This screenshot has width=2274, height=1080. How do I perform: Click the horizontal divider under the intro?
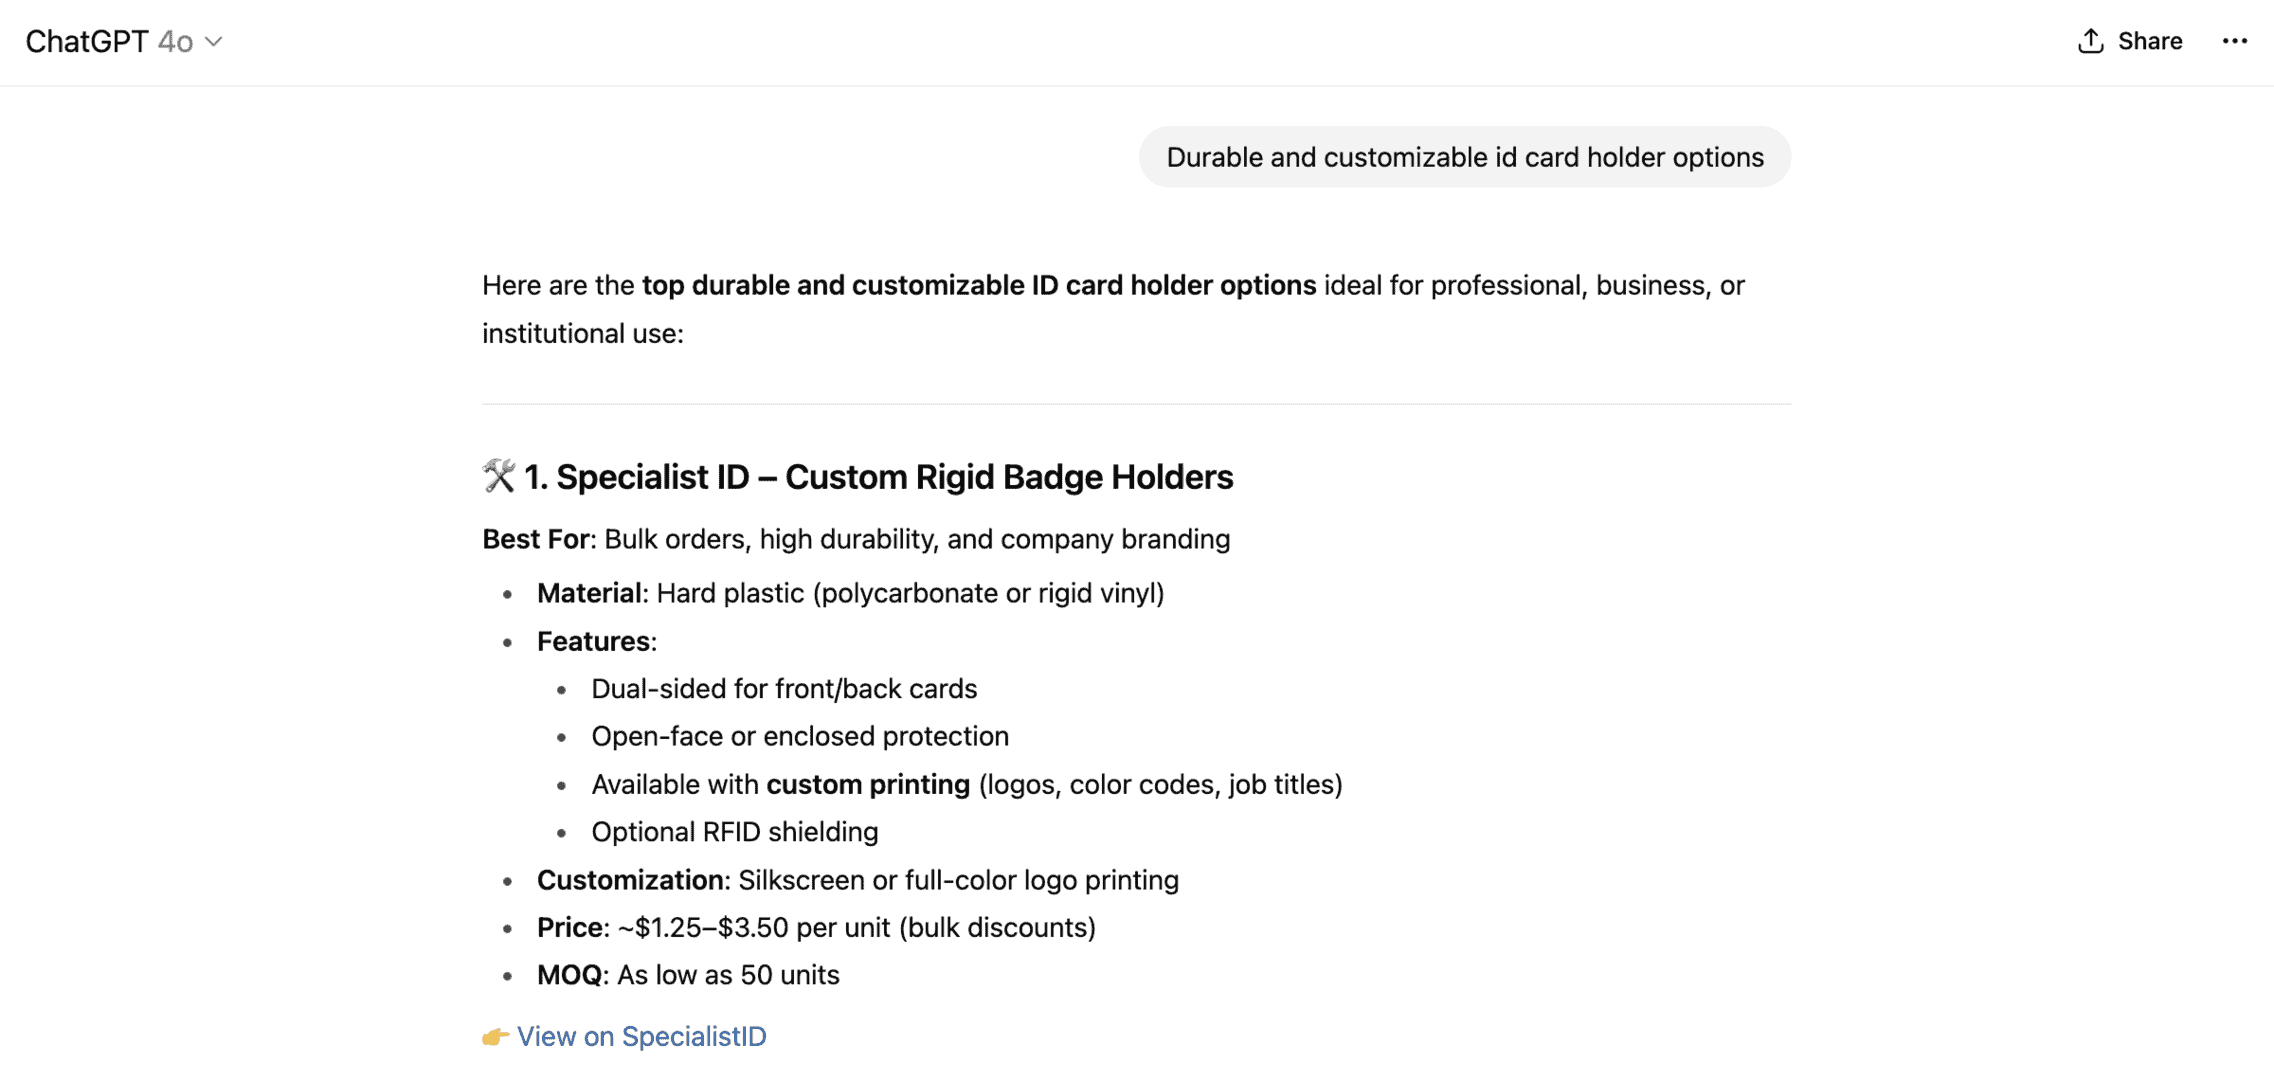tap(1136, 404)
